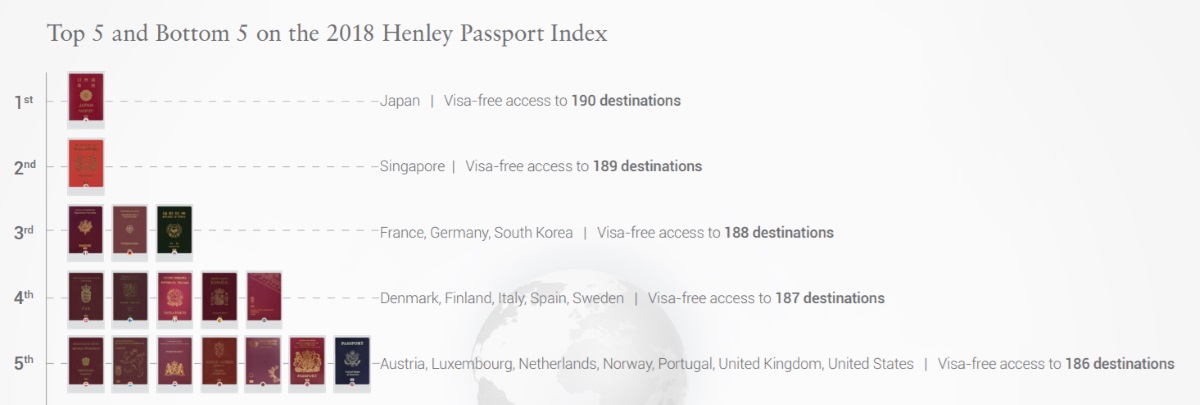Click the 2018 Henley Passport Index title

tap(327, 33)
